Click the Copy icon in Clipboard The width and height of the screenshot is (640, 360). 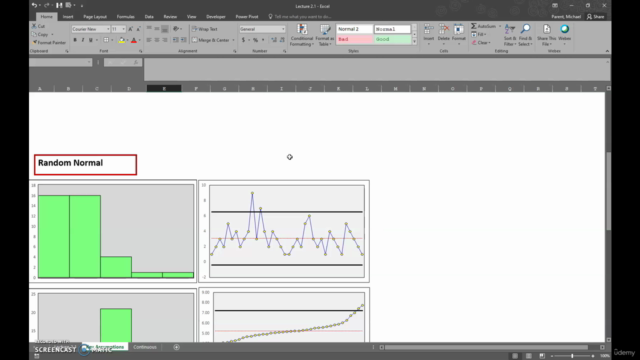click(34, 34)
